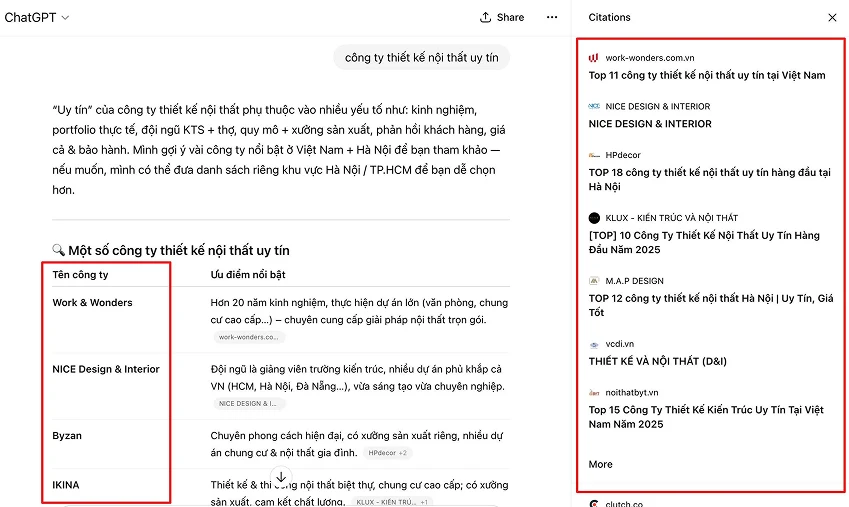Image resolution: width=849 pixels, height=507 pixels.
Task: Click the vcdi.vn citation favicon
Action: [x=594, y=344]
